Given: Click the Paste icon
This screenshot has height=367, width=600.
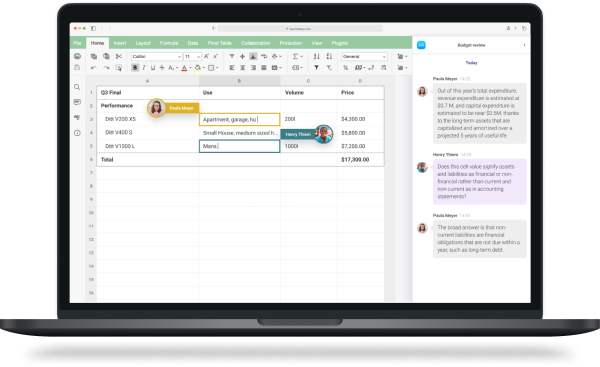Looking at the screenshot, I should tap(106, 56).
